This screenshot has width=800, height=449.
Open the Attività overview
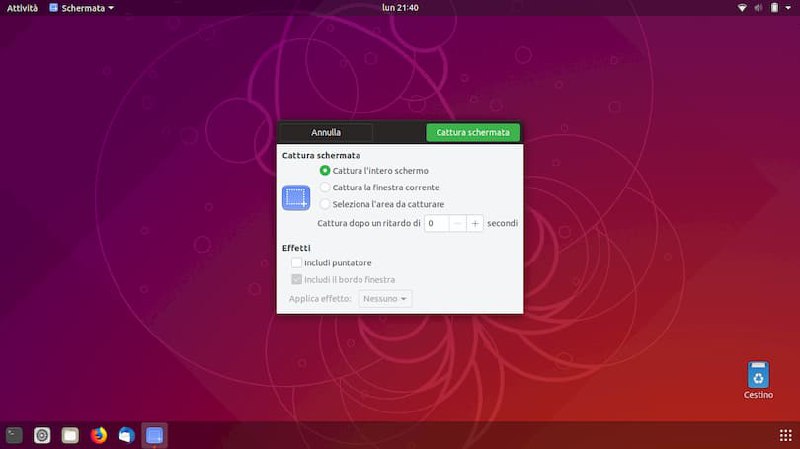[22, 8]
